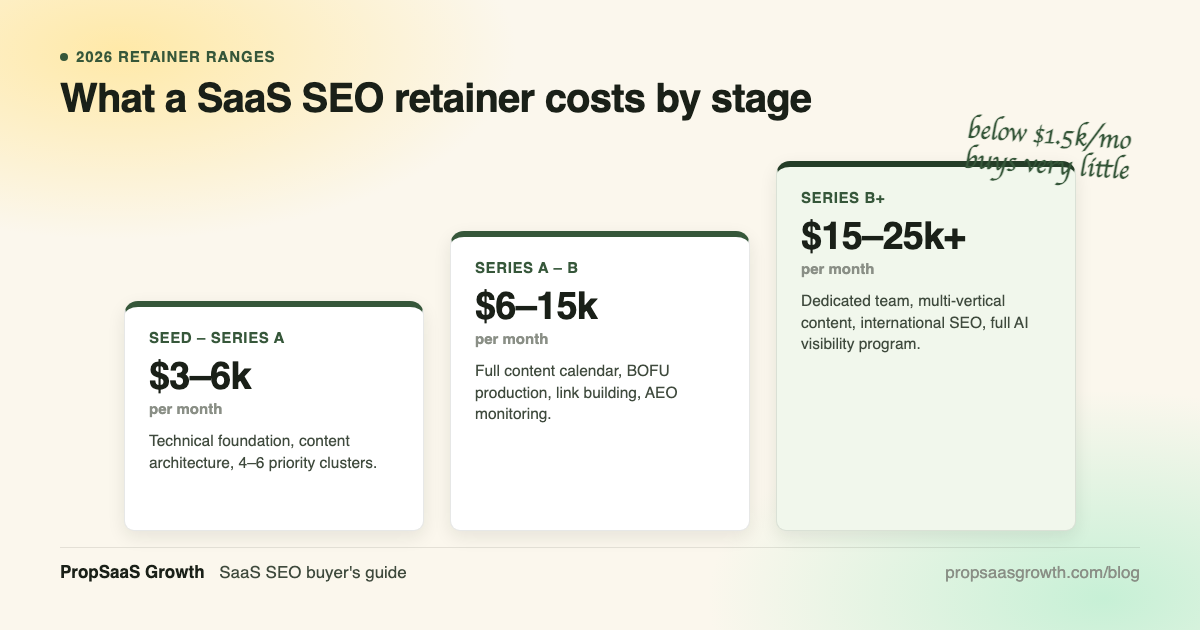Viewport: 1200px width, 630px height.
Task: Click the '$3–6k' price
Action: [200, 375]
